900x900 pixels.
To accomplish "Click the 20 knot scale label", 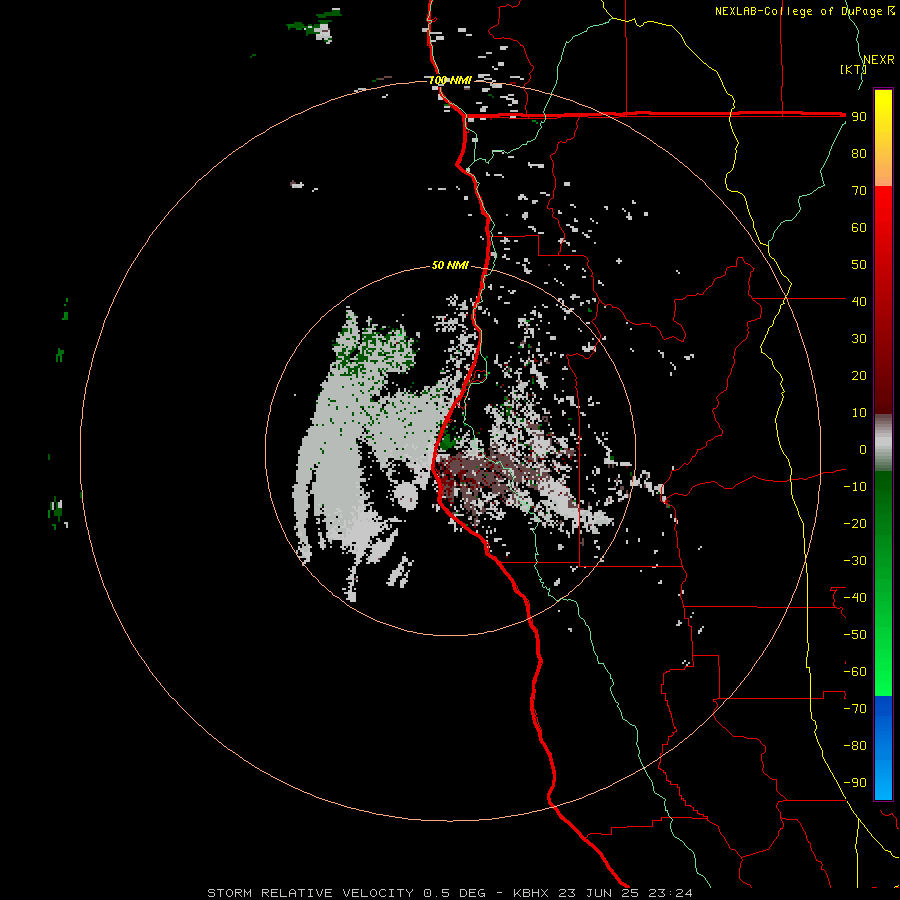I will 859,375.
